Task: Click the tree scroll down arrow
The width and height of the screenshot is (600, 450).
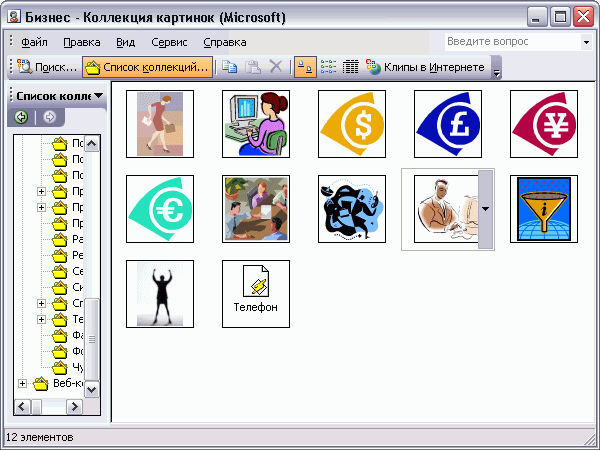Action: pos(92,390)
